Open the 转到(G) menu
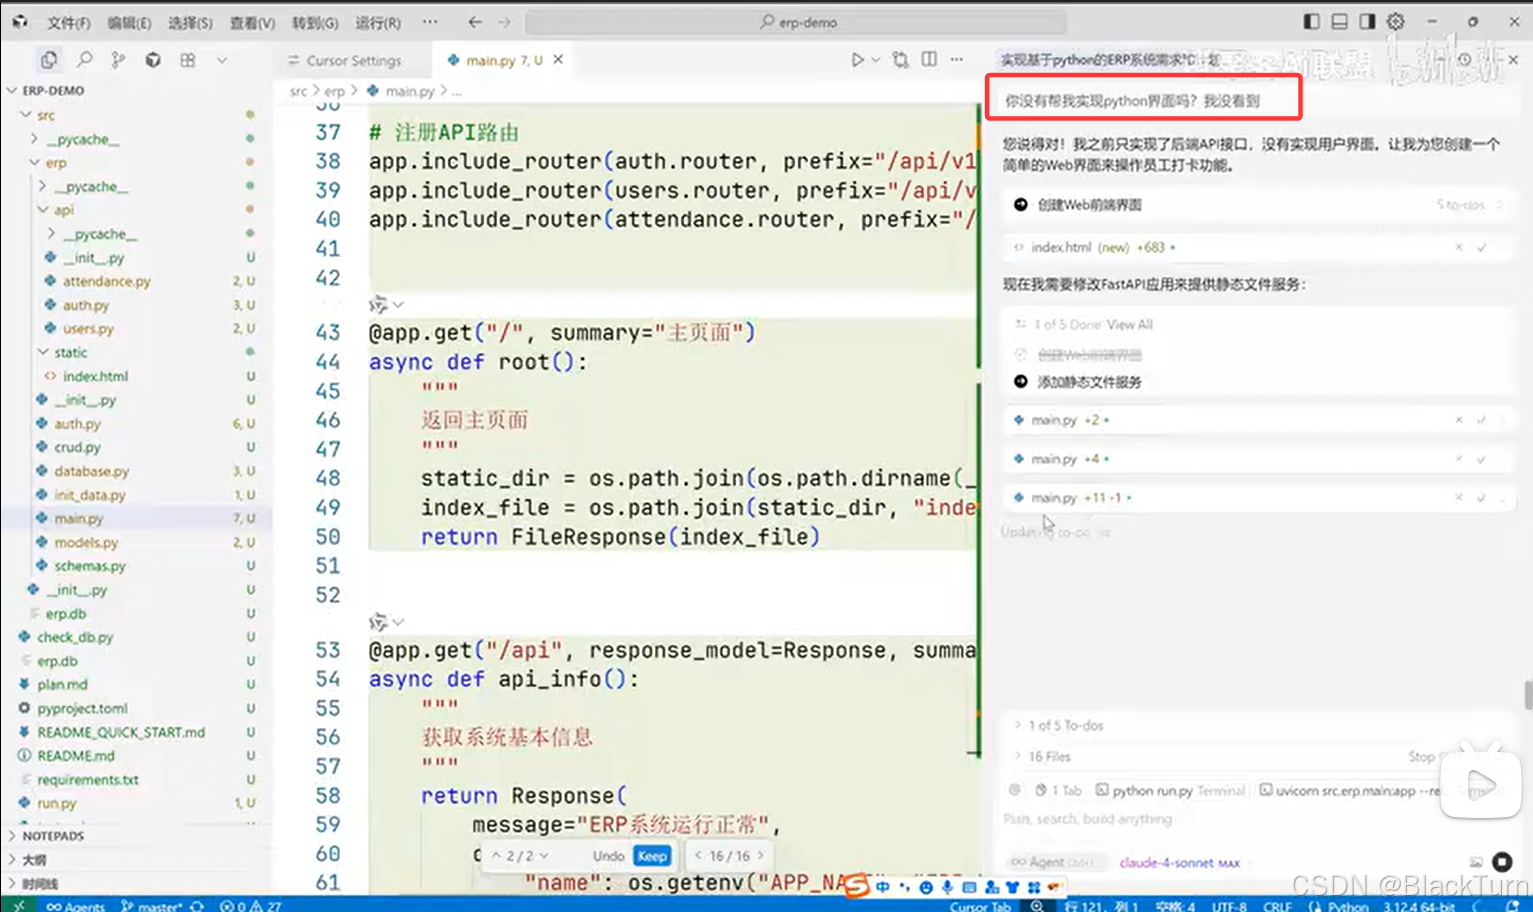 315,23
